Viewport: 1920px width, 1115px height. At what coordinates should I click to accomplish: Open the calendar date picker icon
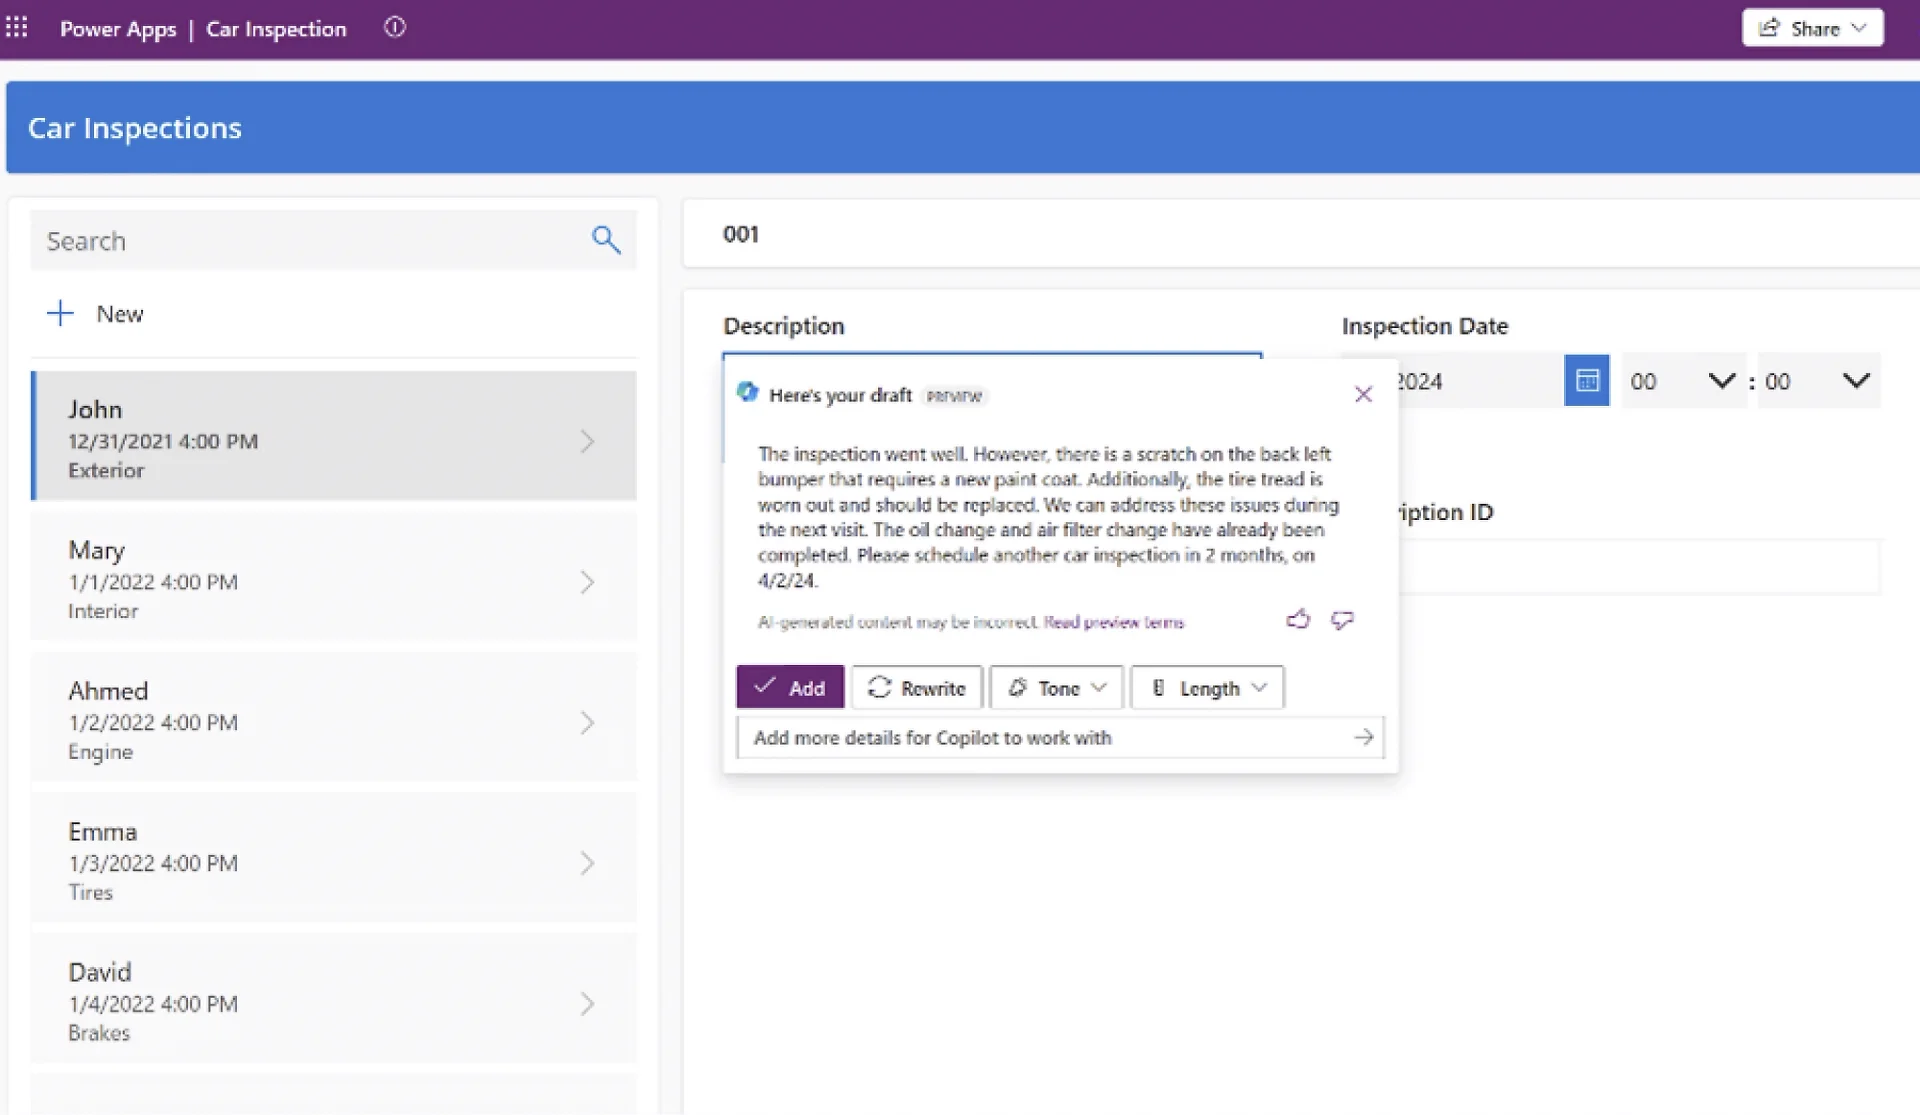point(1587,381)
